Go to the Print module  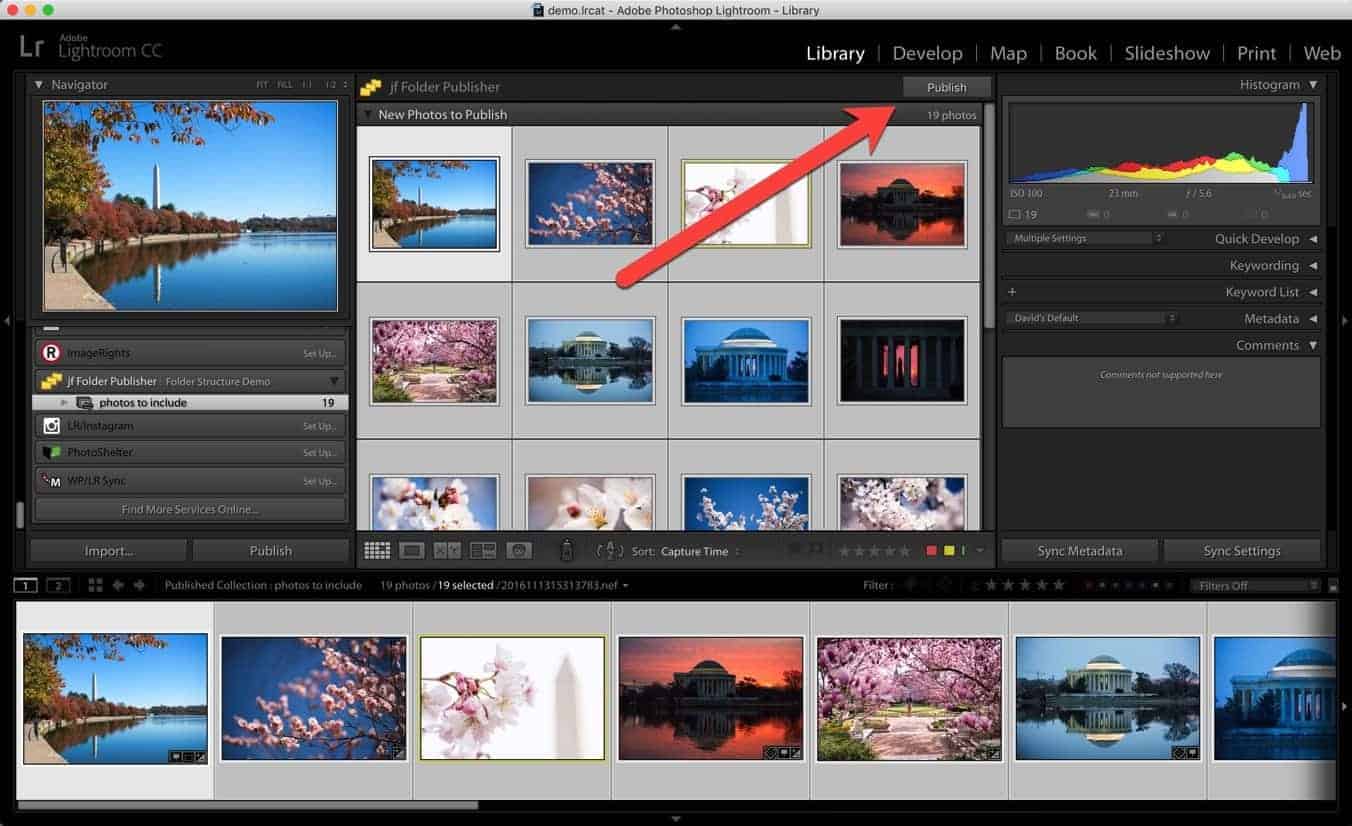[1256, 53]
